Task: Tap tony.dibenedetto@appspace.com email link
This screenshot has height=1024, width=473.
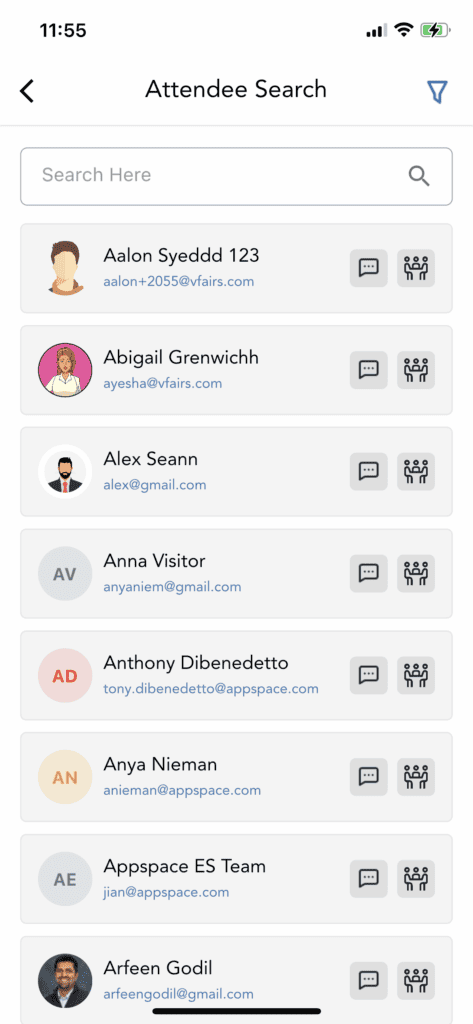Action: [211, 689]
